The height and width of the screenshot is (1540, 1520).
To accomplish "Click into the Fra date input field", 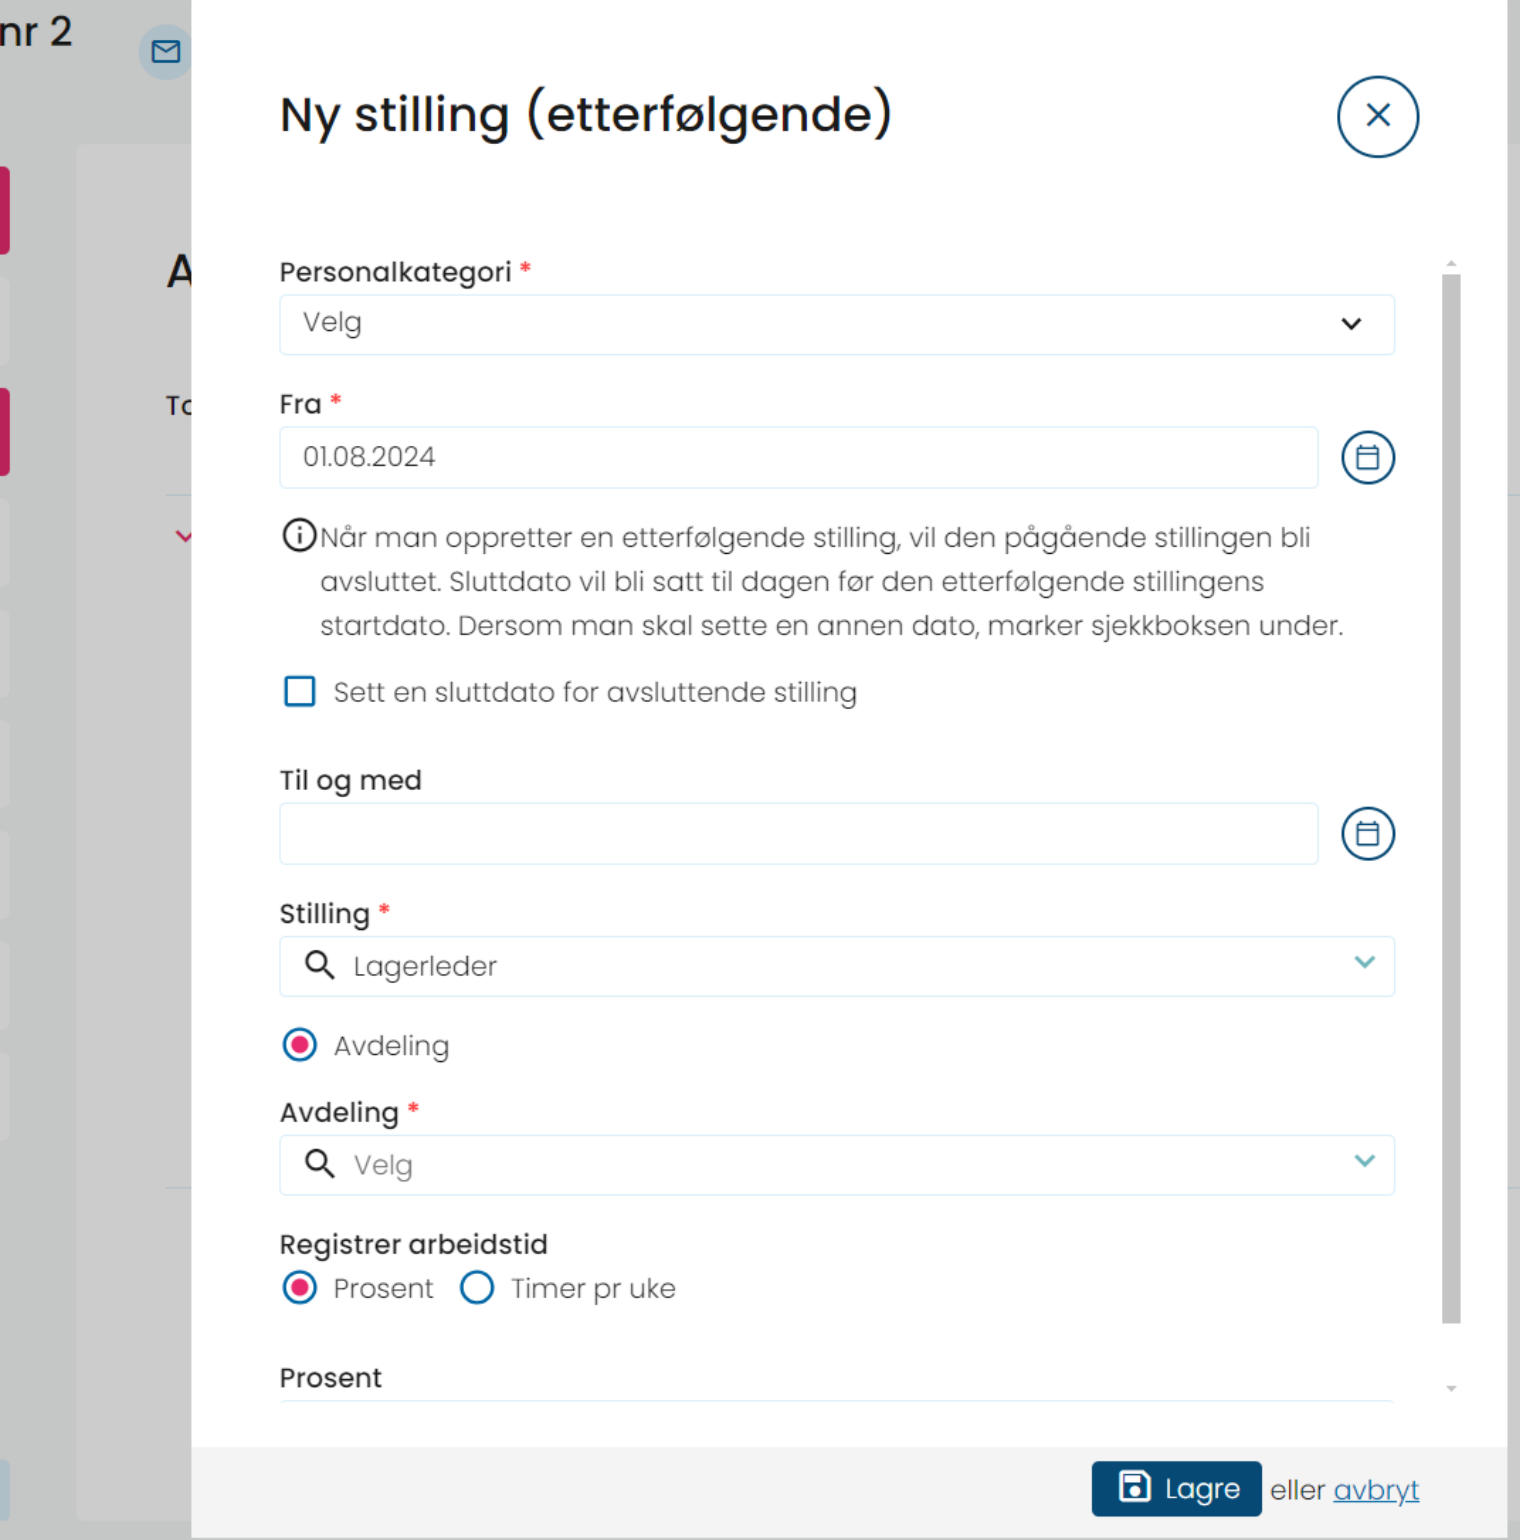I will [798, 458].
